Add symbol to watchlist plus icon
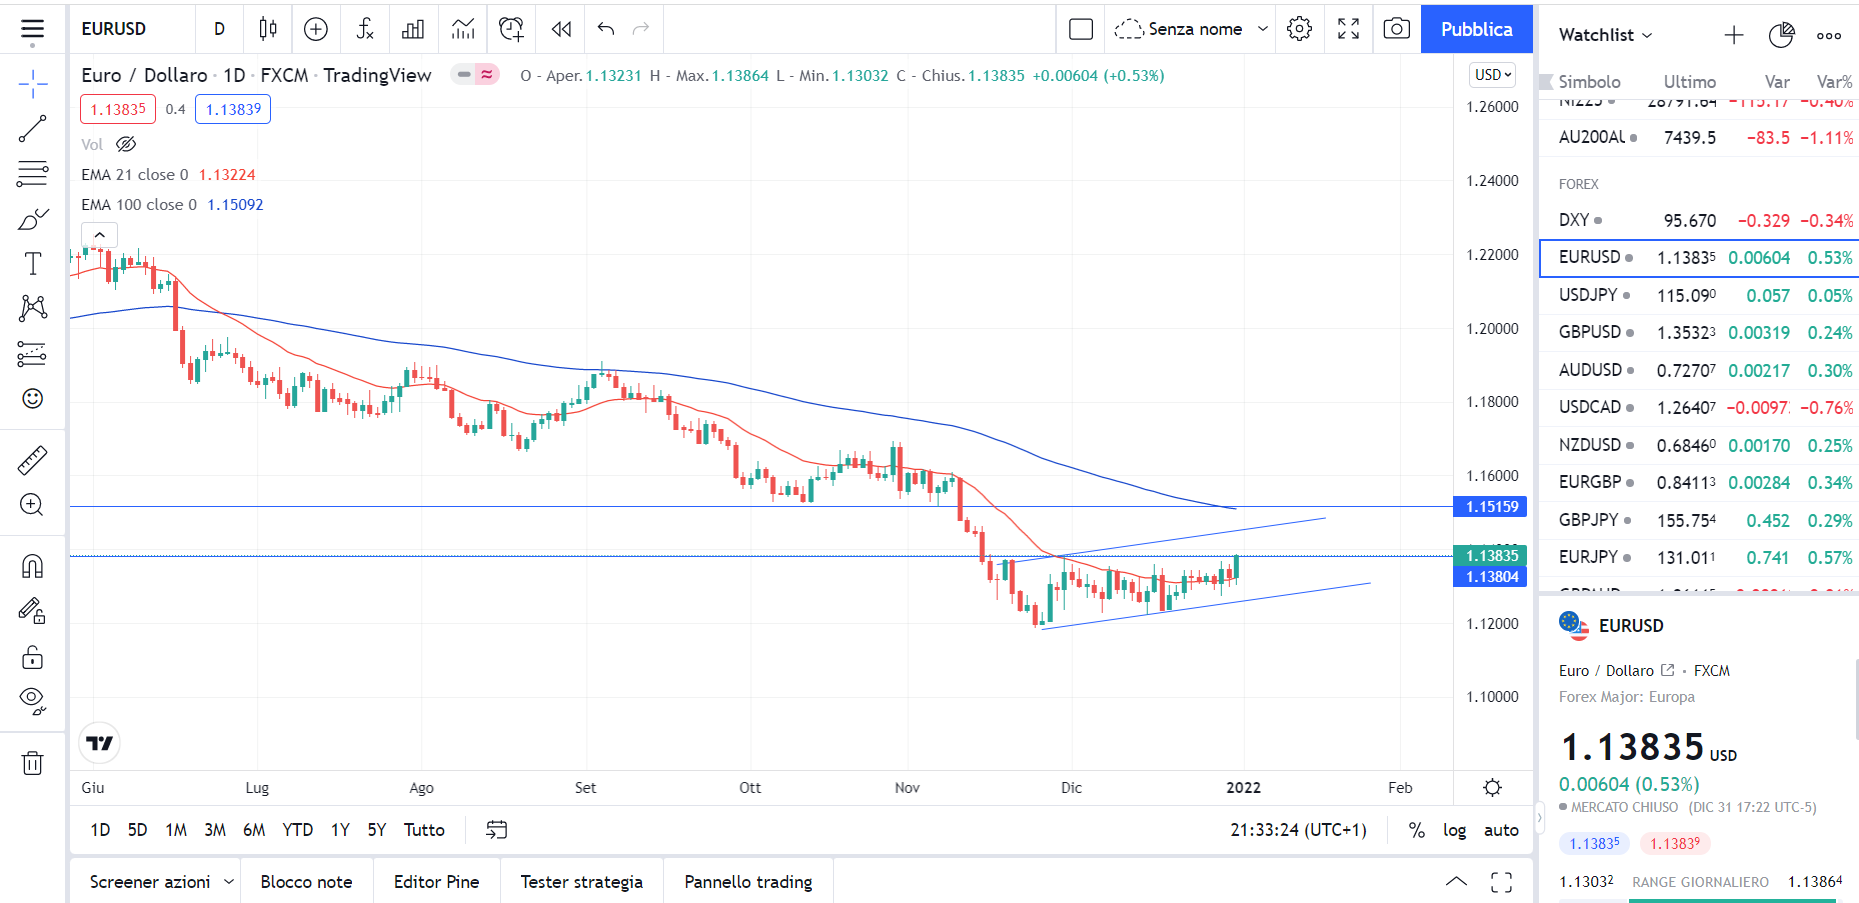Viewport: 1859px width, 903px height. (1734, 35)
